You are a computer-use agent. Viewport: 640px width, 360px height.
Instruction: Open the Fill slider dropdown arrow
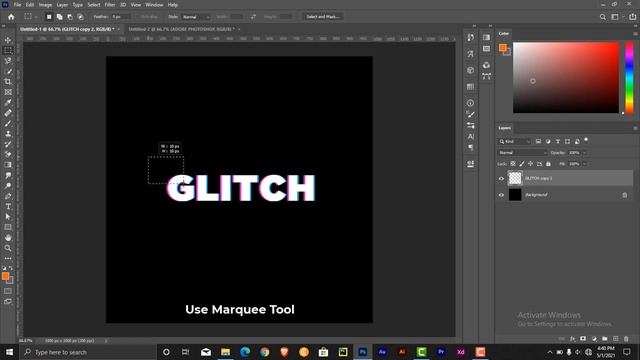click(x=584, y=164)
